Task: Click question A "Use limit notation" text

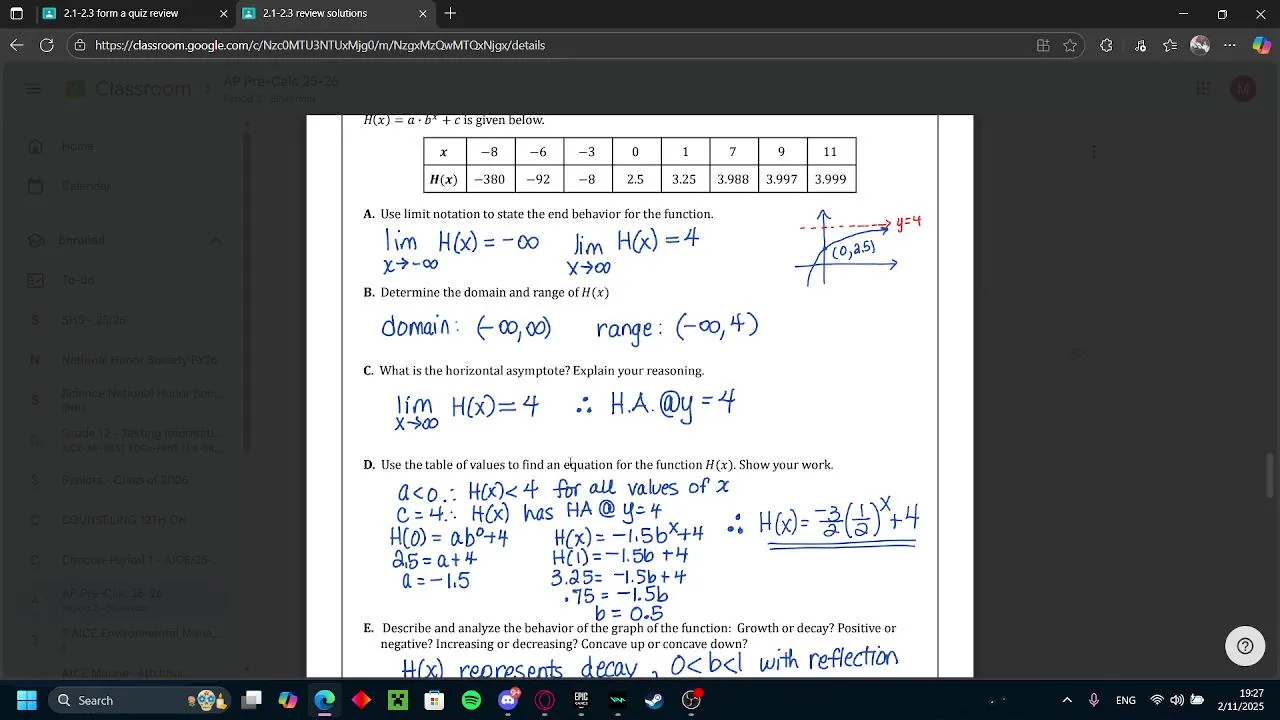Action: tap(546, 214)
